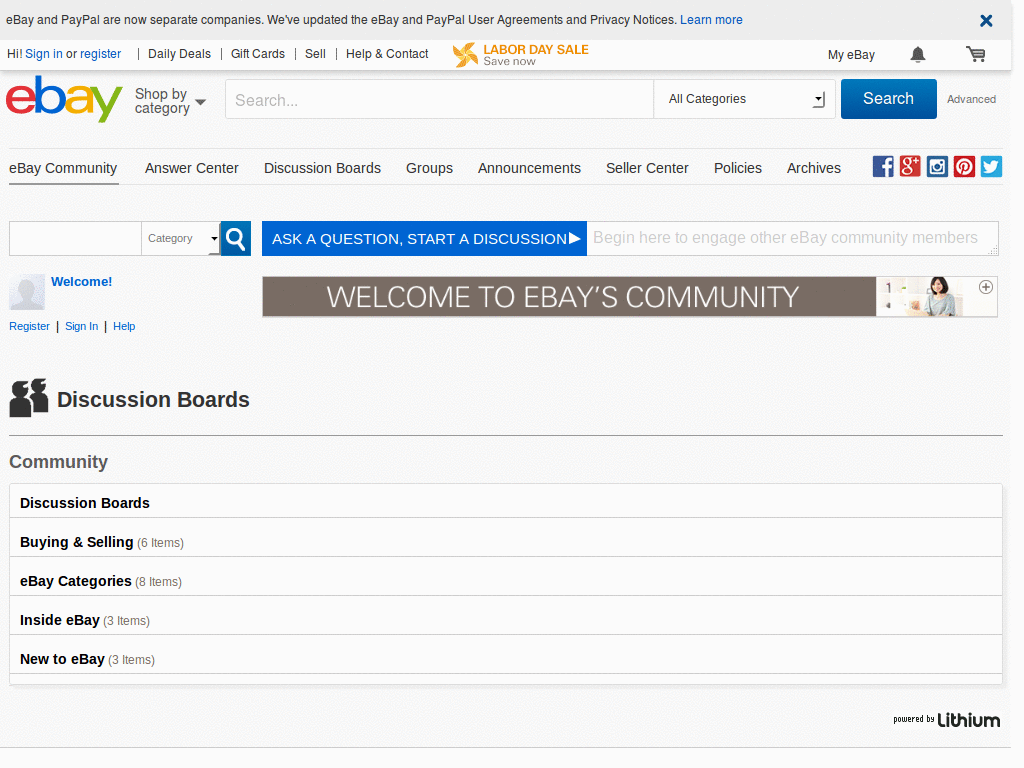This screenshot has height=768, width=1024.
Task: Click the Begin here discussion text field
Action: pyautogui.click(x=792, y=238)
